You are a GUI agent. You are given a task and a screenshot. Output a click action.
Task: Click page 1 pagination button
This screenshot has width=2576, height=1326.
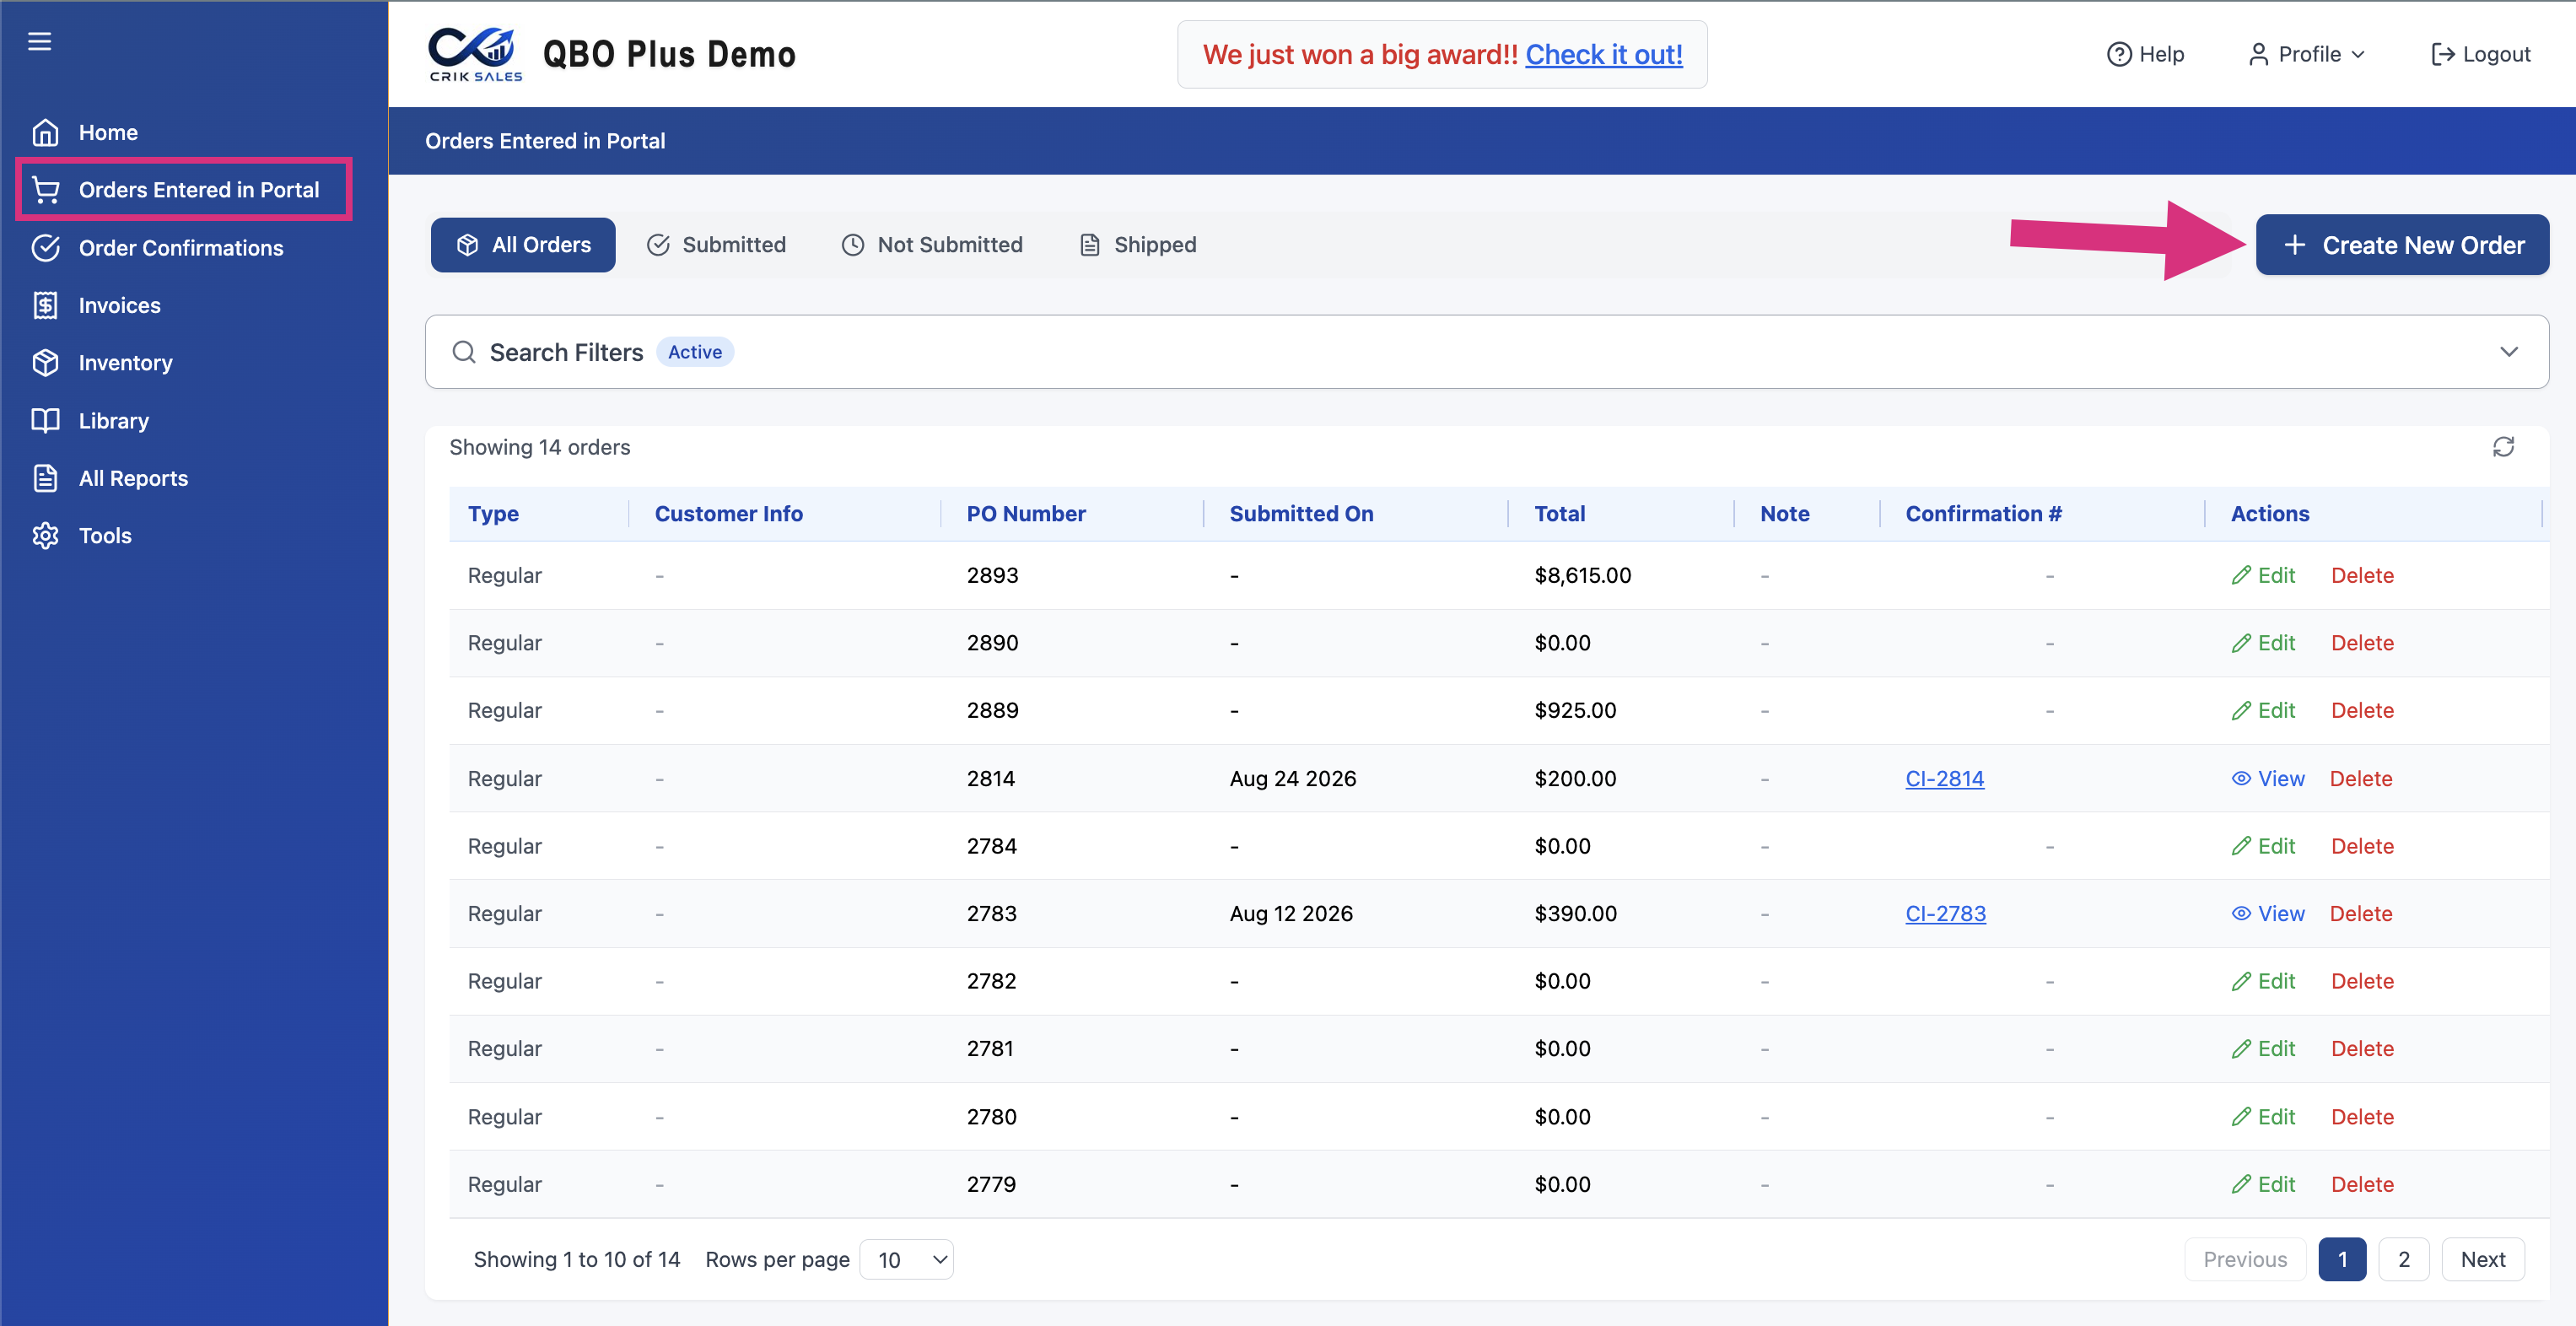point(2342,1259)
